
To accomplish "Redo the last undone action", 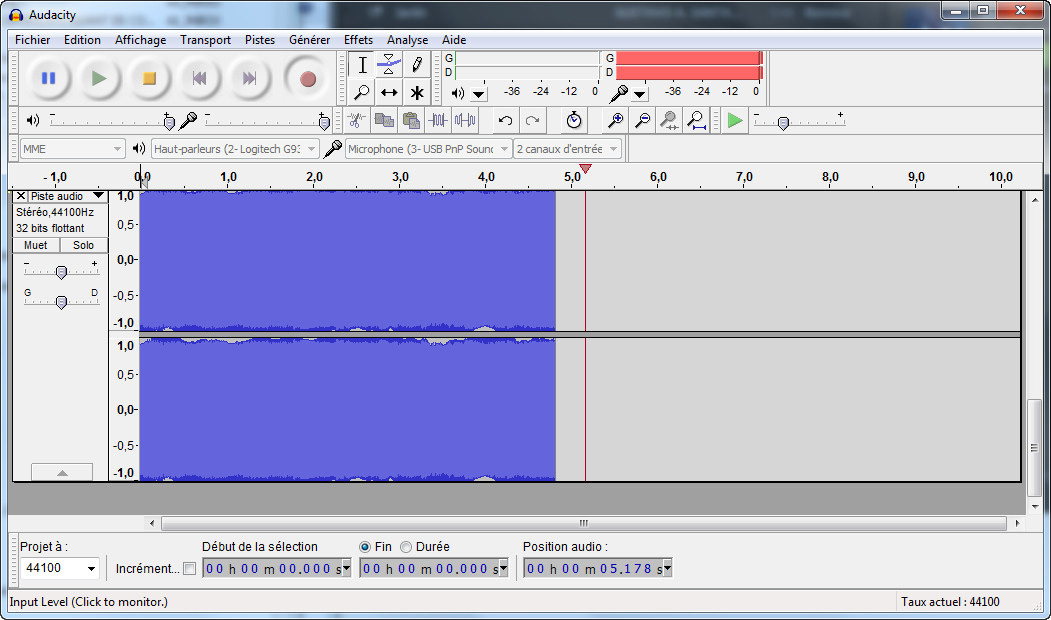I will 532,121.
